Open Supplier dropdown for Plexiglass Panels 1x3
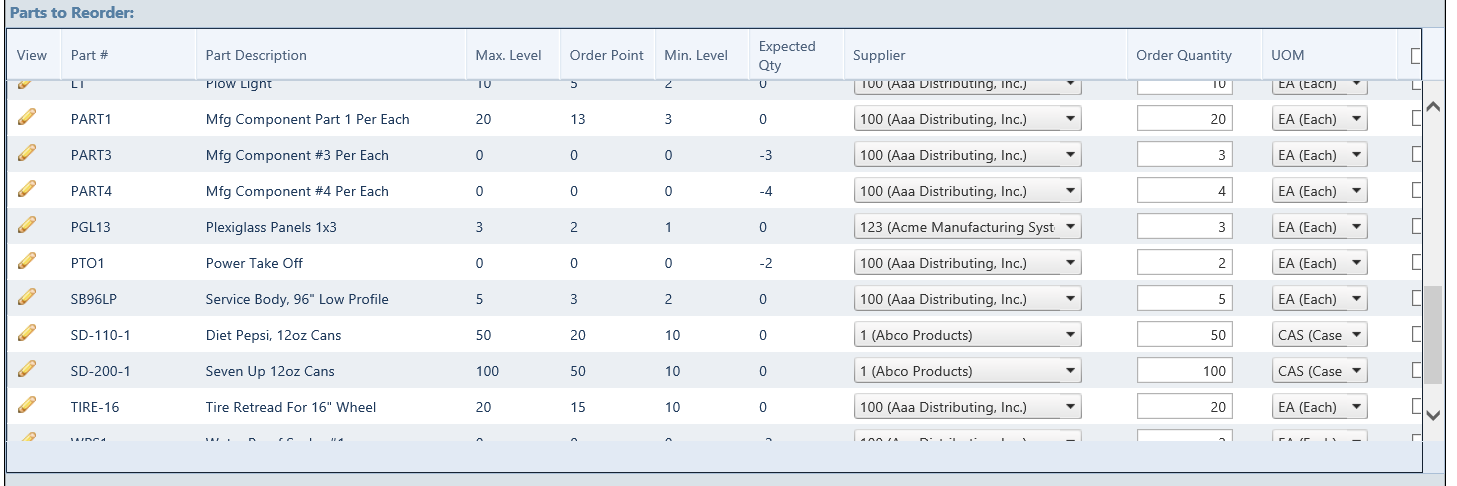This screenshot has width=1457, height=486. [967, 227]
